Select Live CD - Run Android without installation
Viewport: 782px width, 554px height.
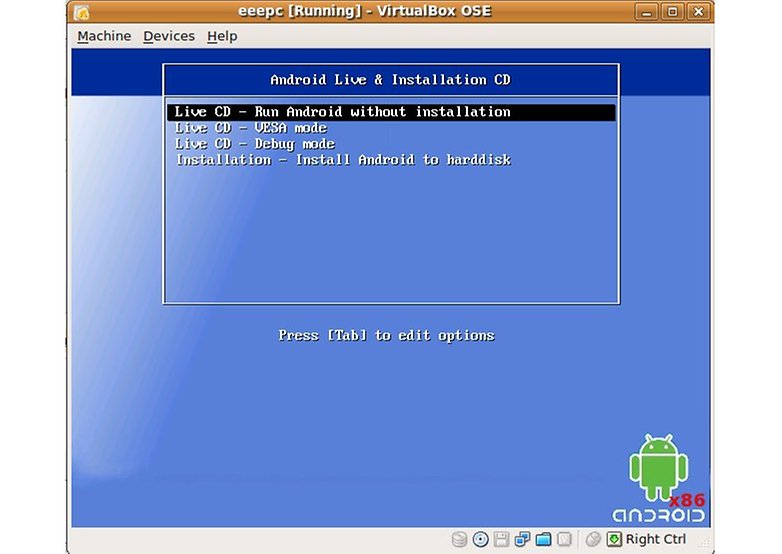391,112
